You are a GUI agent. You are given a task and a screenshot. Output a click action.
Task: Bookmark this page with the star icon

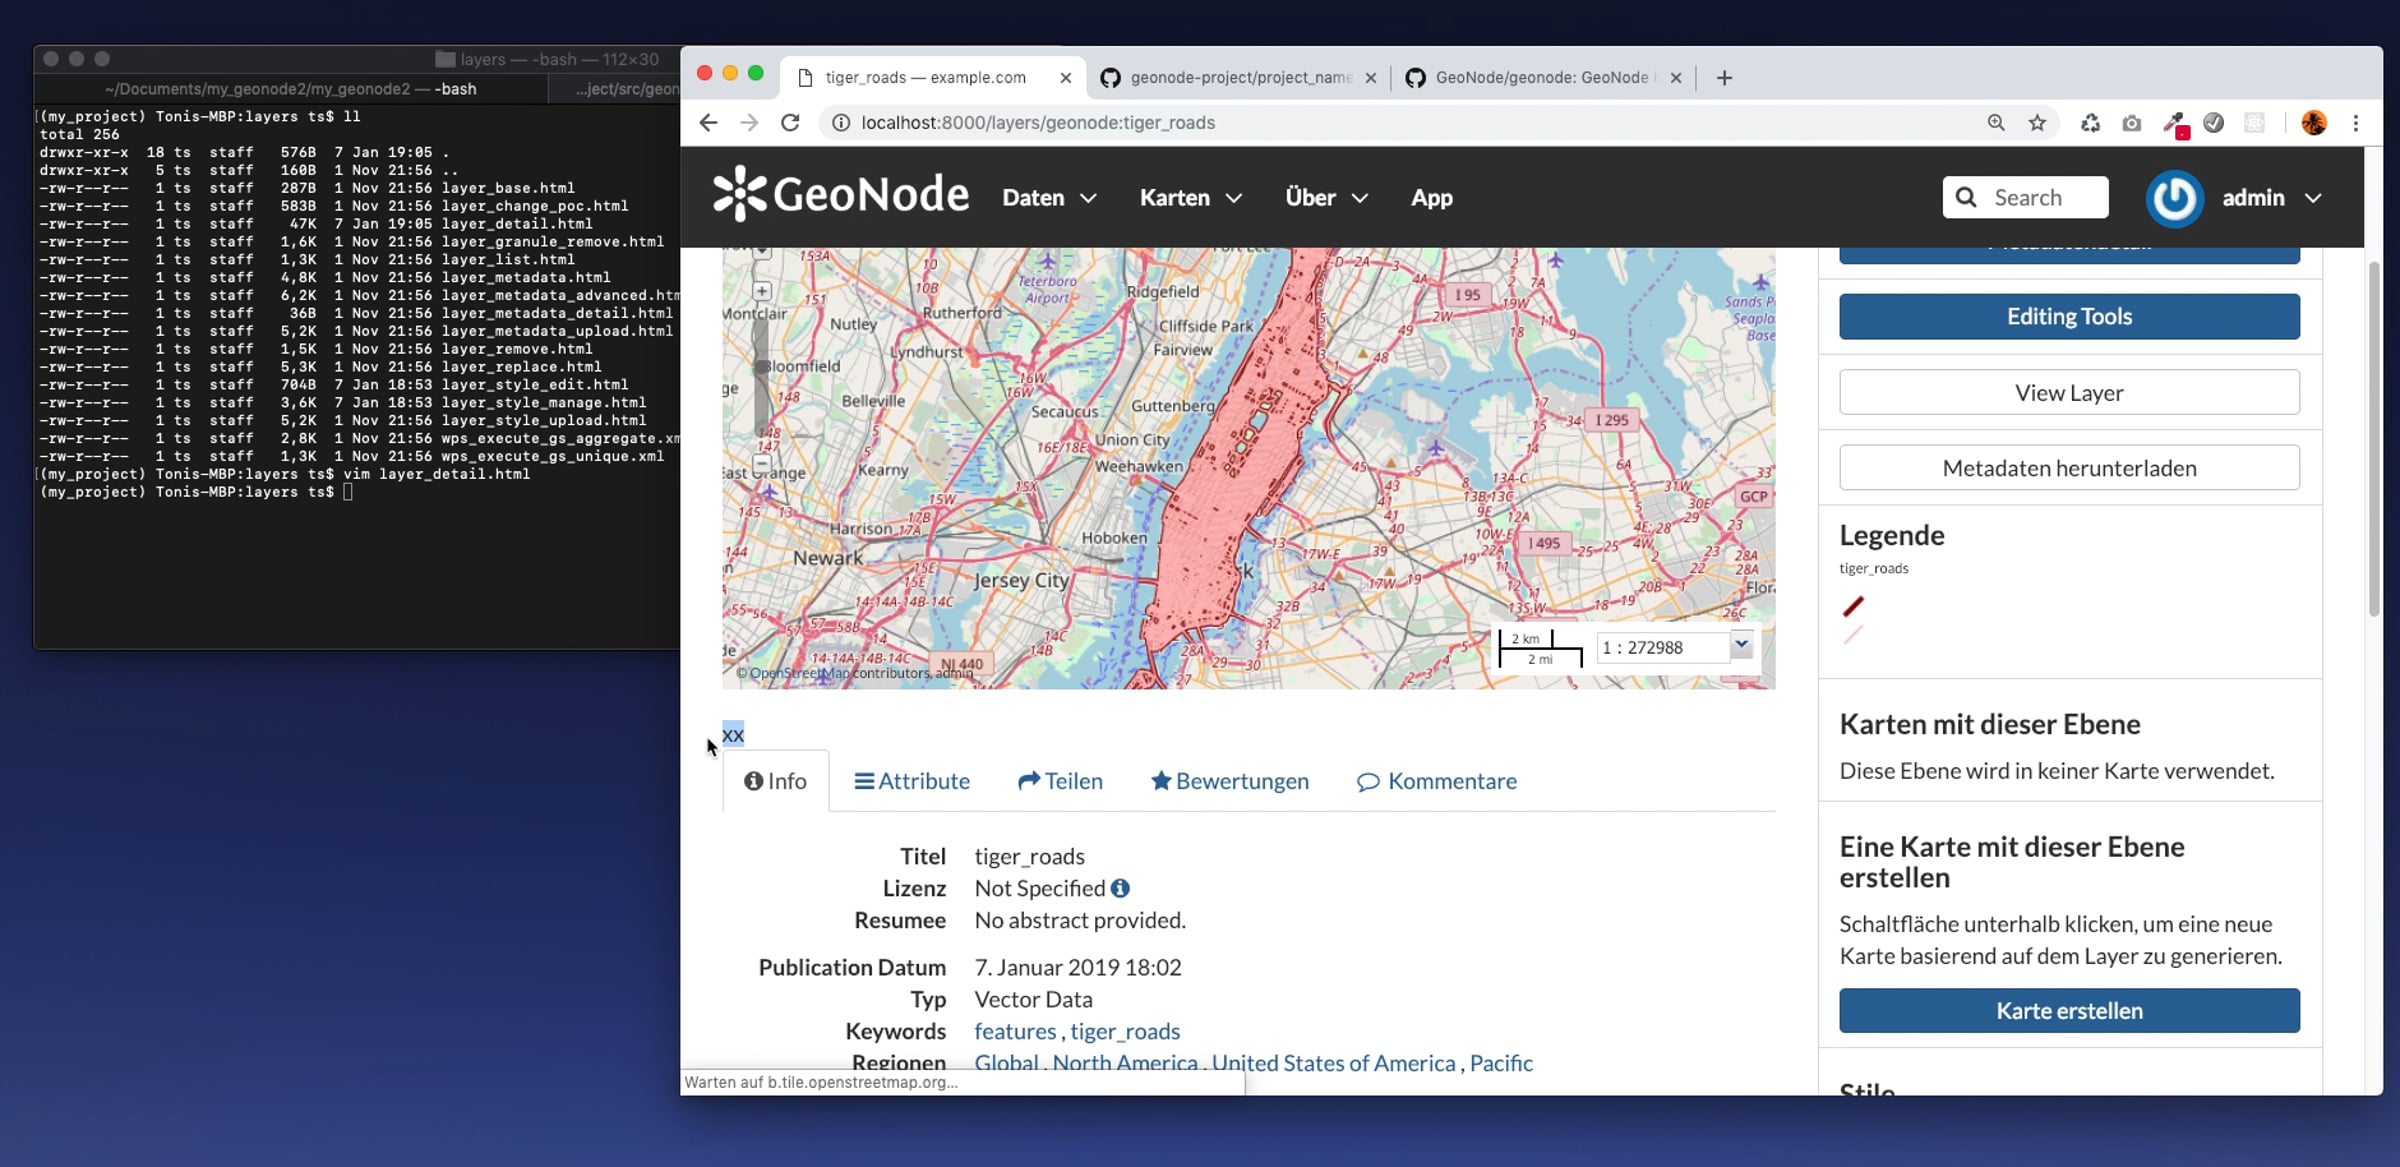pyautogui.click(x=2037, y=123)
